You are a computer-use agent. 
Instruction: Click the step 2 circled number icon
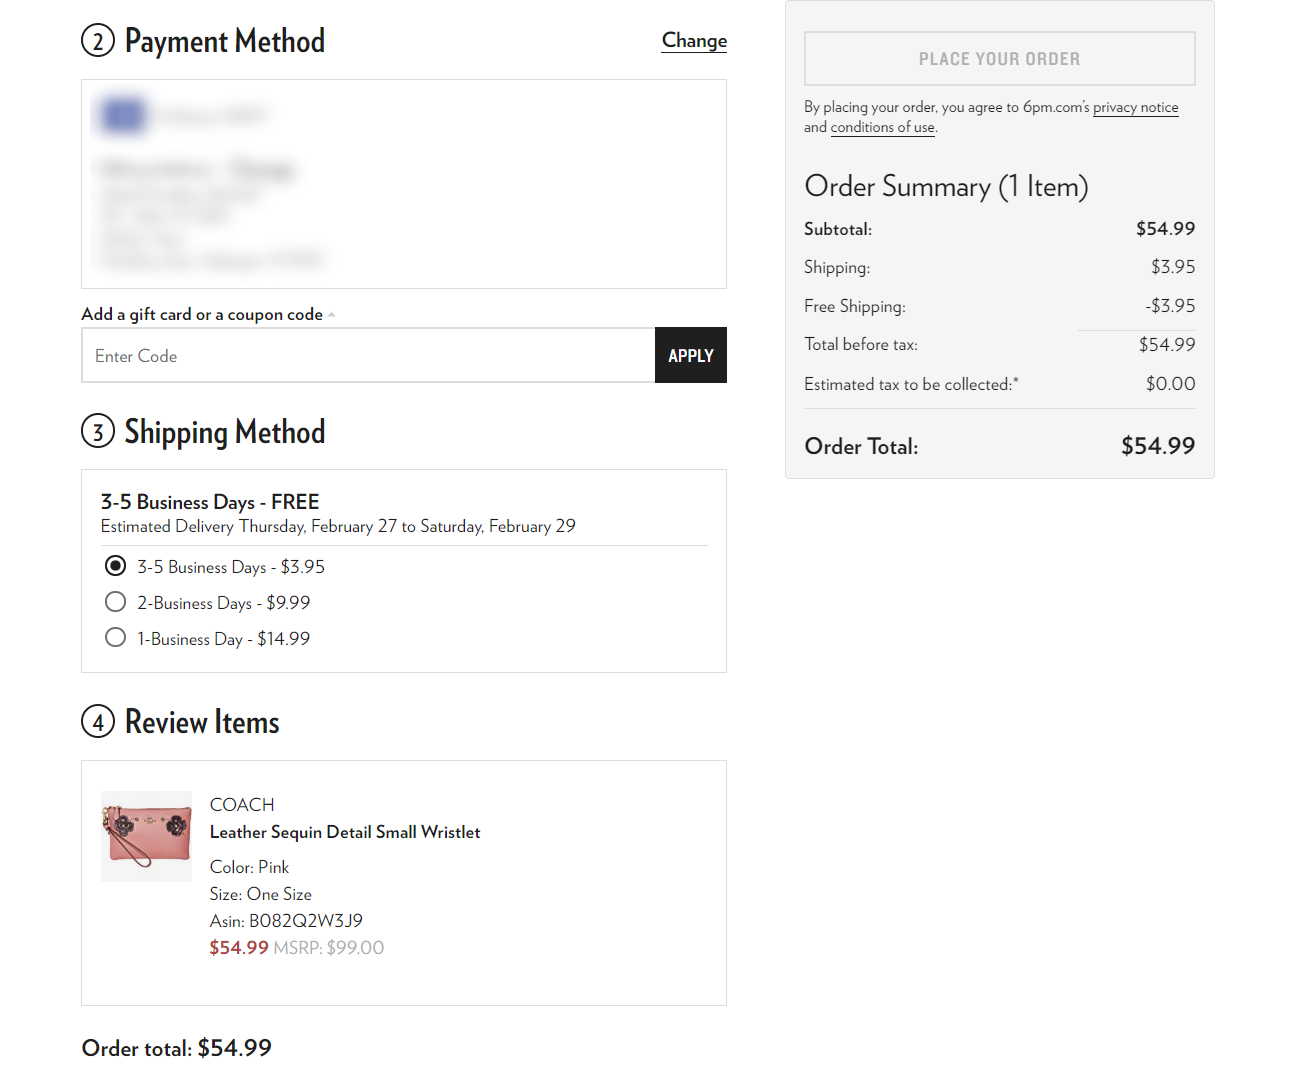point(98,41)
